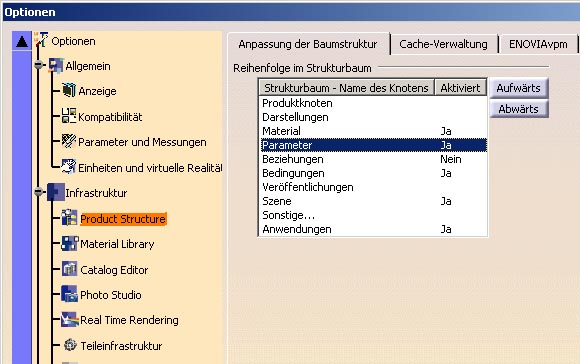Open the Material Library entry
Viewport: 580px width, 364px height.
click(x=117, y=244)
